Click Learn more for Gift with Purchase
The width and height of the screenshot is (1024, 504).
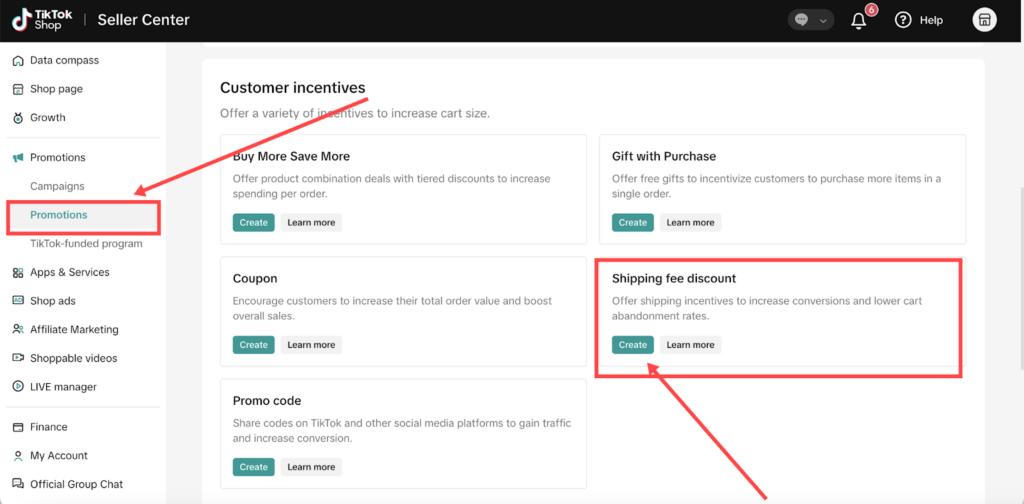[x=690, y=222]
